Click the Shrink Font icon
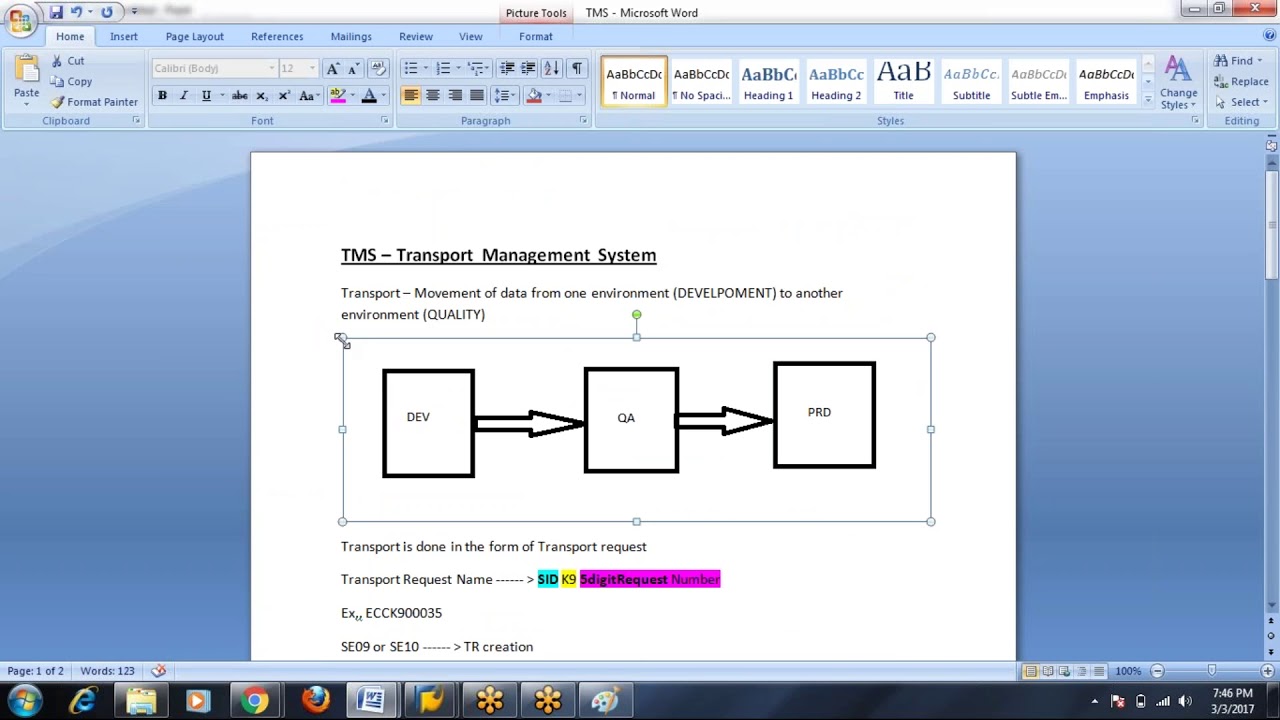The height and width of the screenshot is (720, 1280). click(353, 69)
